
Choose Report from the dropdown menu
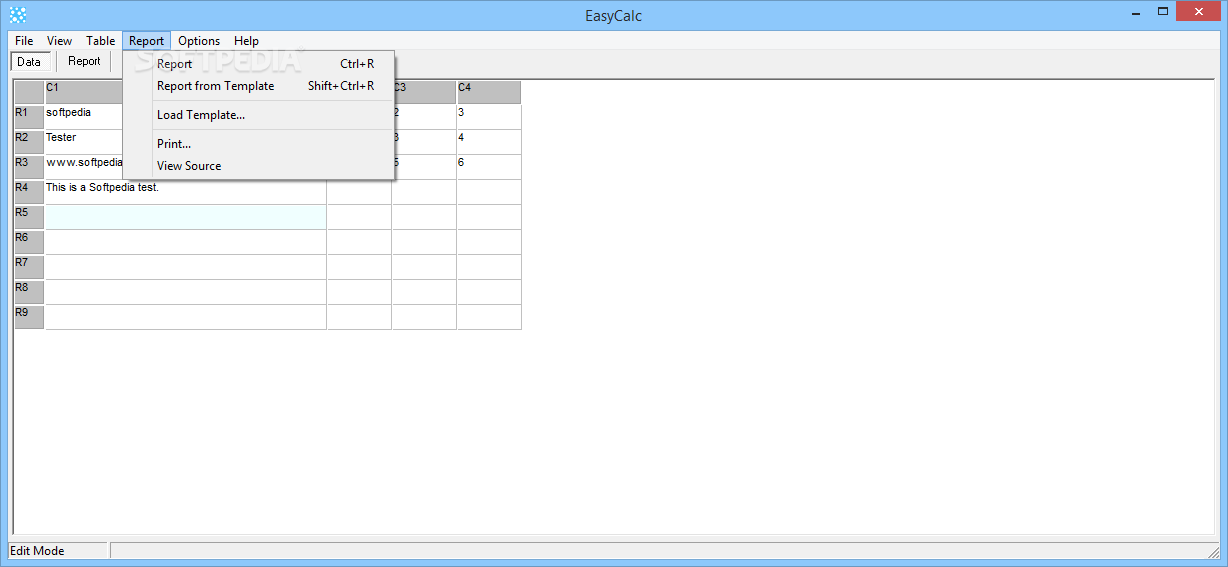point(259,64)
